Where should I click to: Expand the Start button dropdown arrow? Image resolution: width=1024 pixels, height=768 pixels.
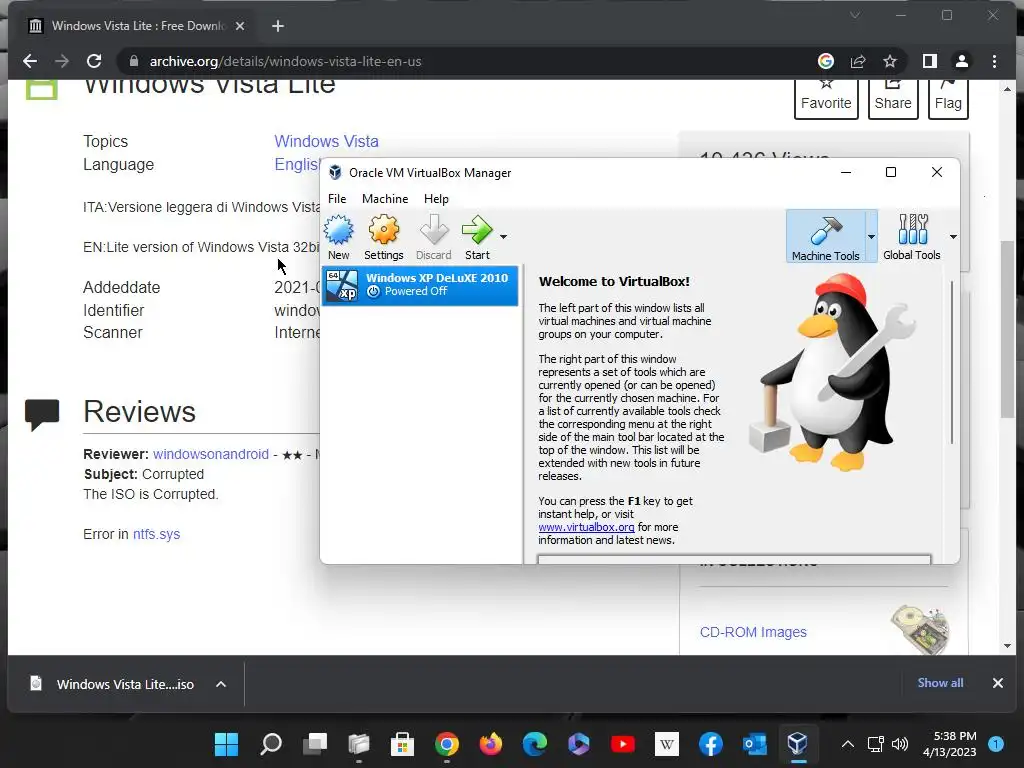tap(503, 236)
